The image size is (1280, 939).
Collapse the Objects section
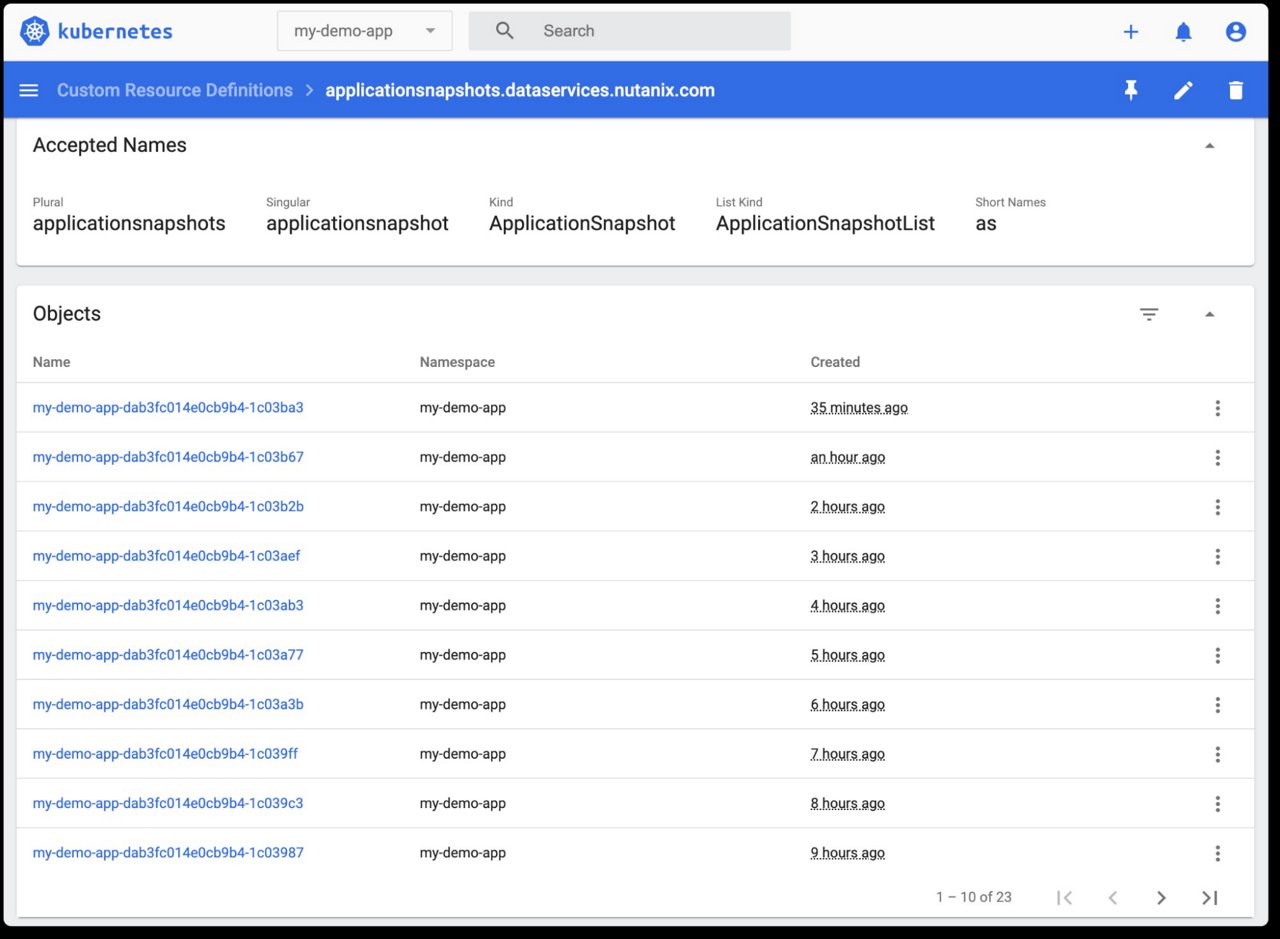point(1209,314)
